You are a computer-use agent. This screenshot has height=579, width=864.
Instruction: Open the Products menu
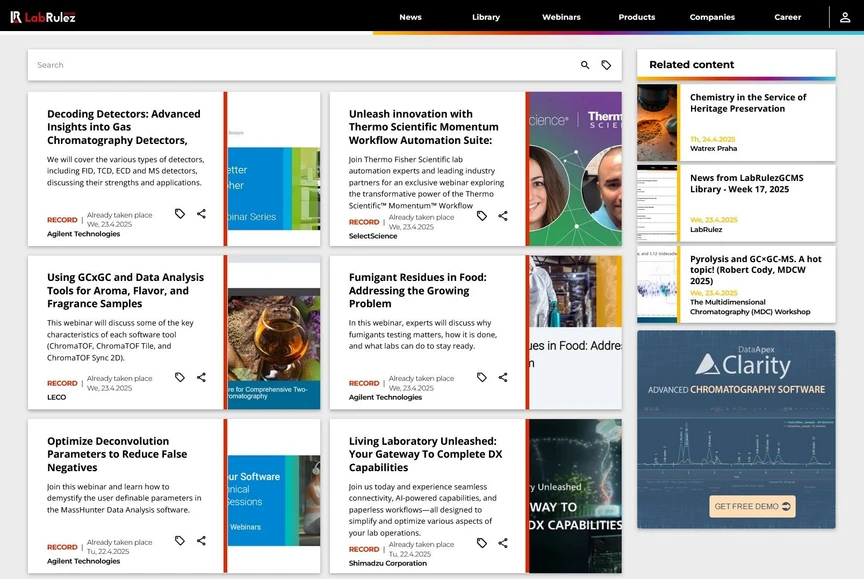click(x=637, y=17)
